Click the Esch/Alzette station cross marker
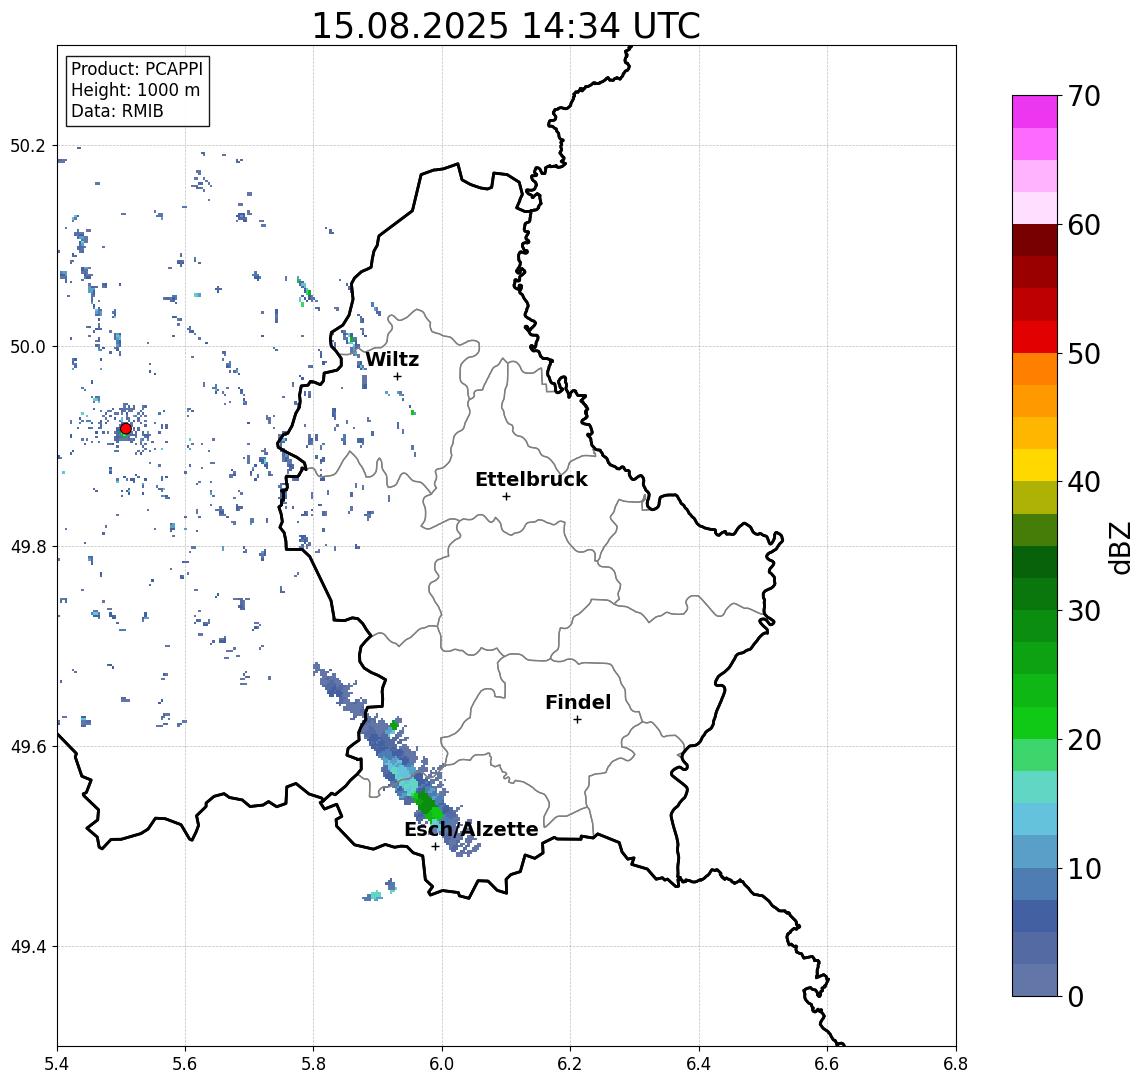 435,847
